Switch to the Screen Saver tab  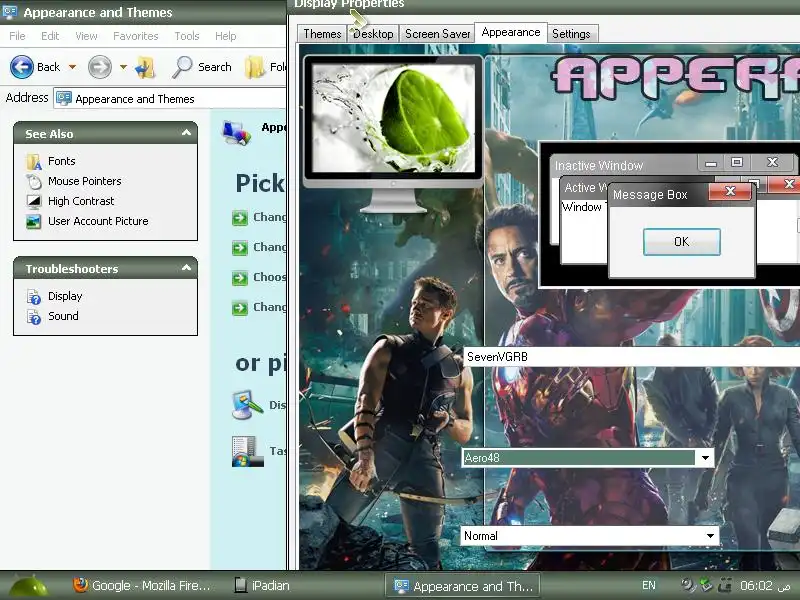(437, 34)
